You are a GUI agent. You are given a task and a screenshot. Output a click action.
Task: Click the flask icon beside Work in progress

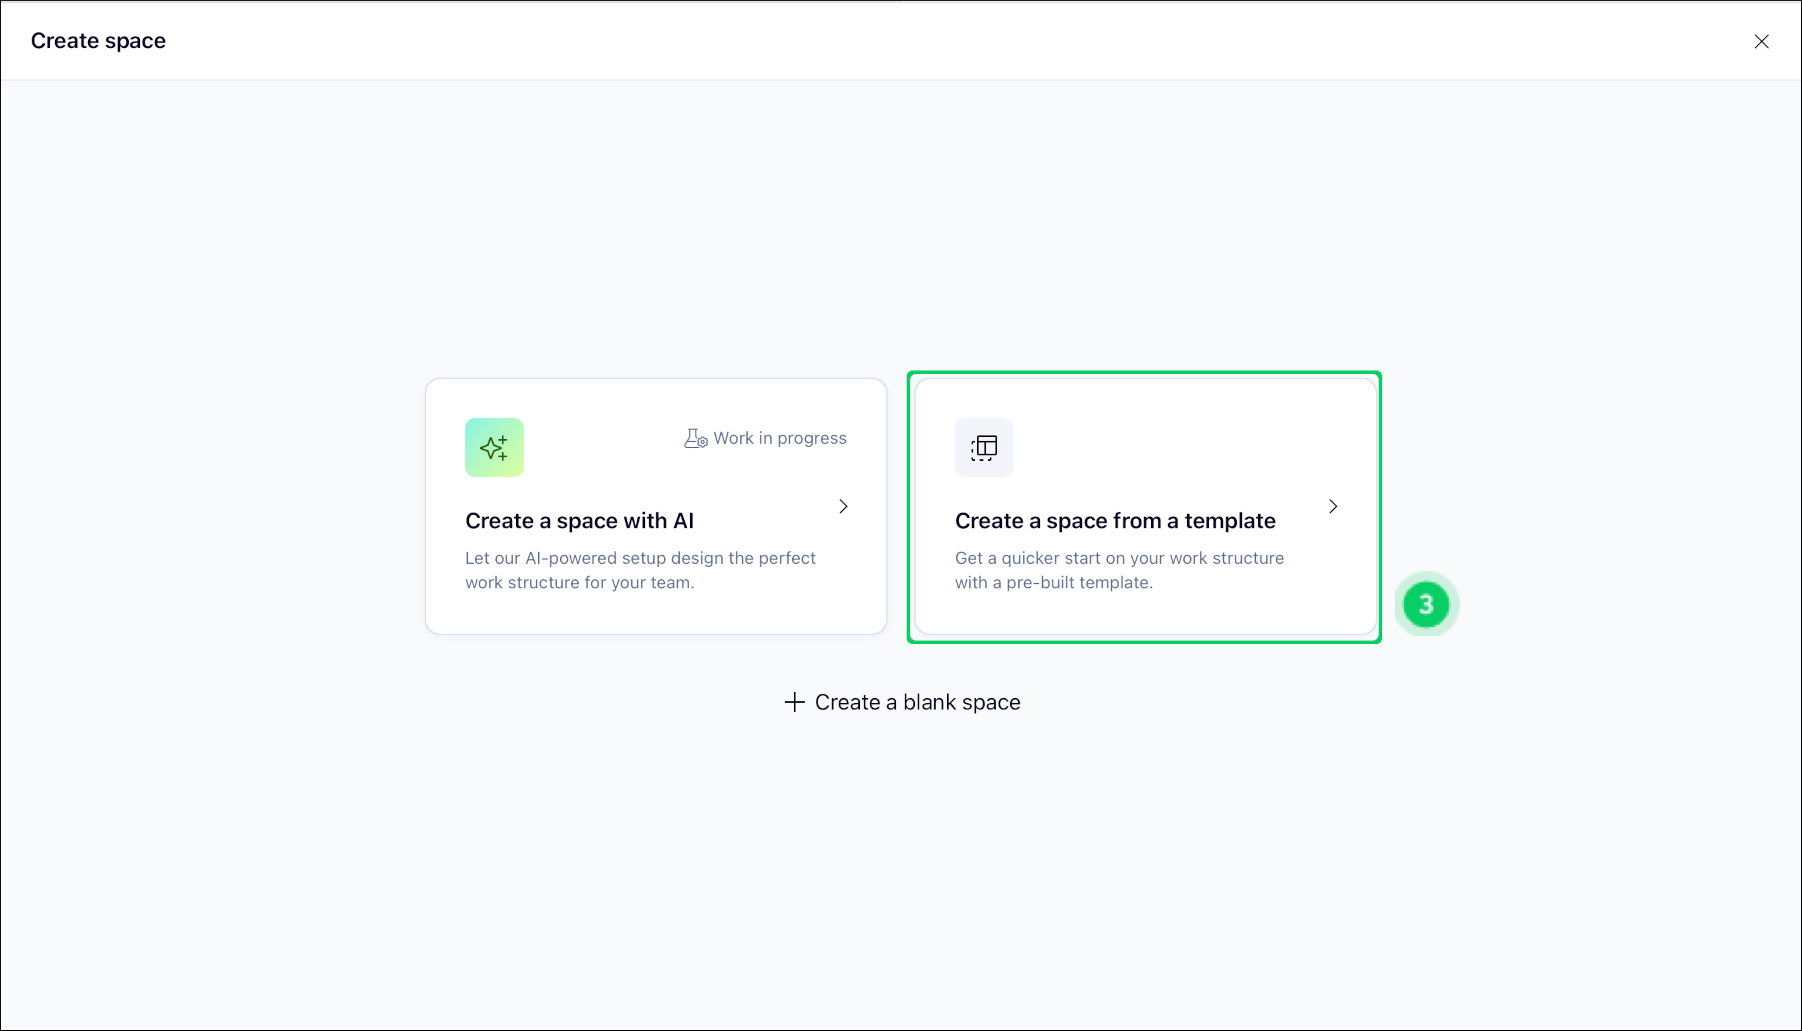(695, 438)
